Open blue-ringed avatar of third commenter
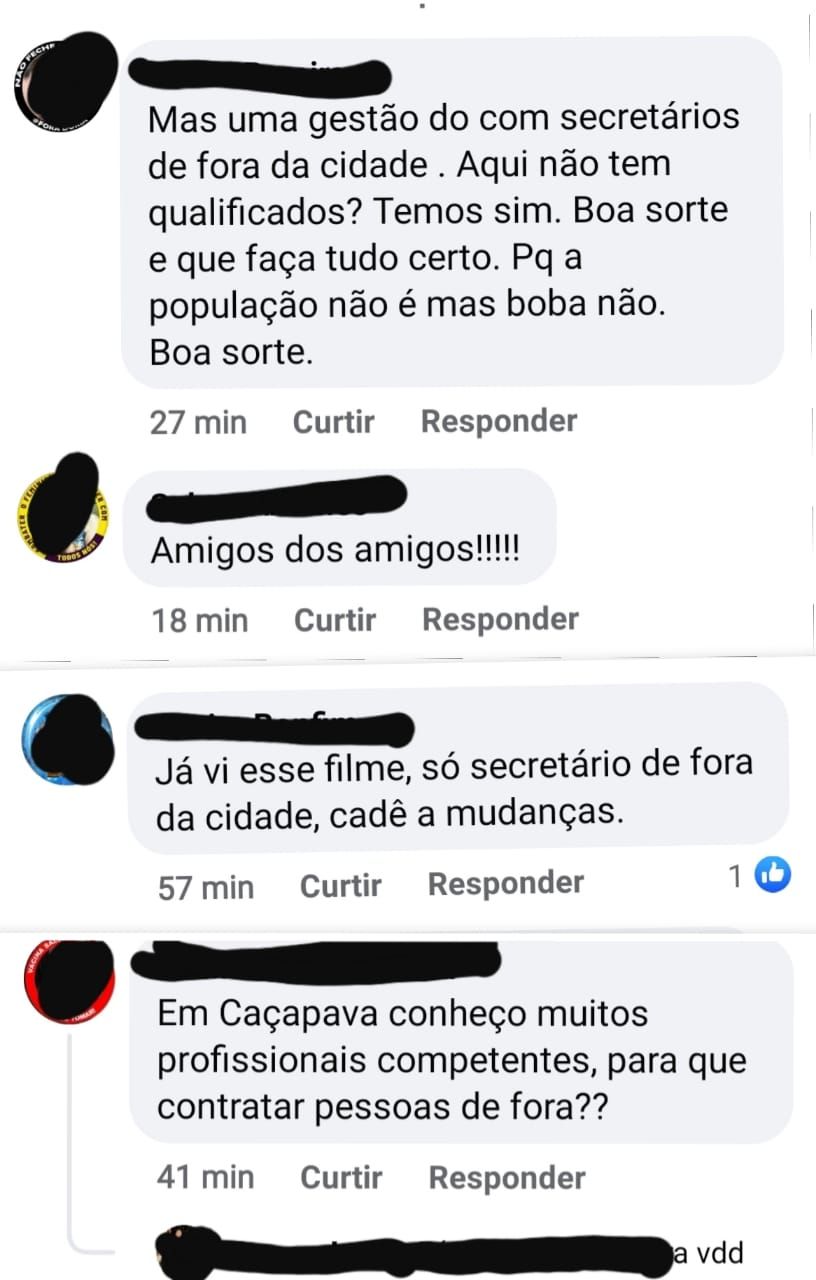Image resolution: width=816 pixels, height=1280 pixels. pyautogui.click(x=68, y=738)
